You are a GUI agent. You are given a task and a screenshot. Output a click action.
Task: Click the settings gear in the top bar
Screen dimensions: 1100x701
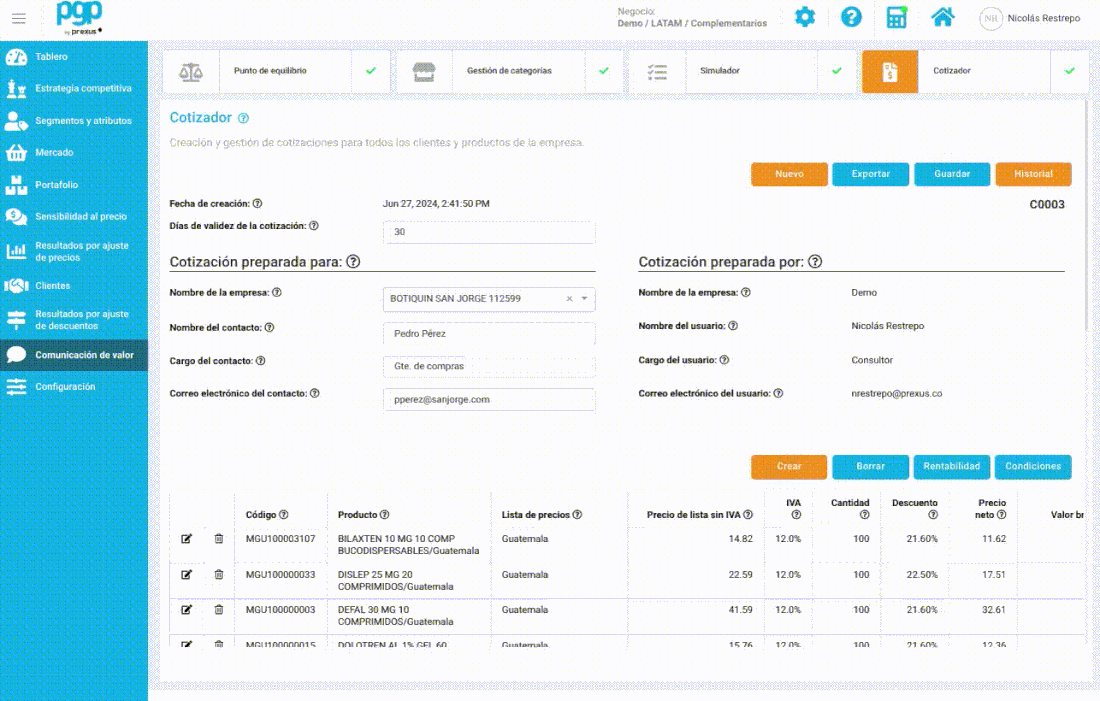point(805,17)
